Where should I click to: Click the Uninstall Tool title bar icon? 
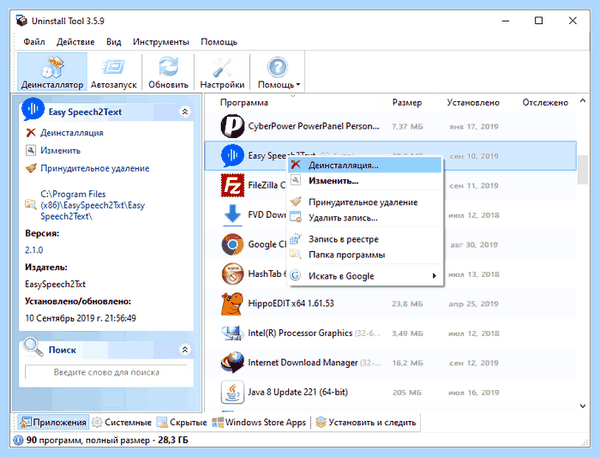coord(21,21)
